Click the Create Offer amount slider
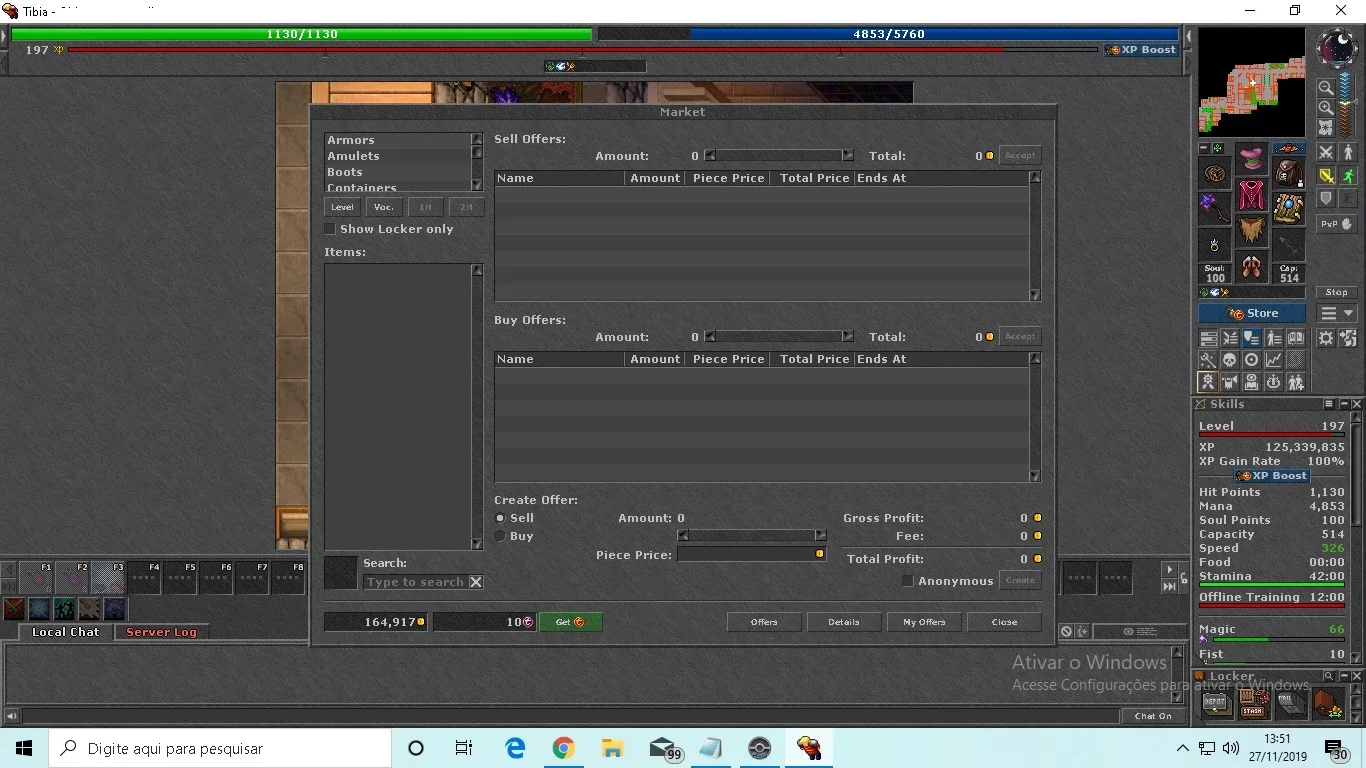This screenshot has height=768, width=1366. point(752,536)
